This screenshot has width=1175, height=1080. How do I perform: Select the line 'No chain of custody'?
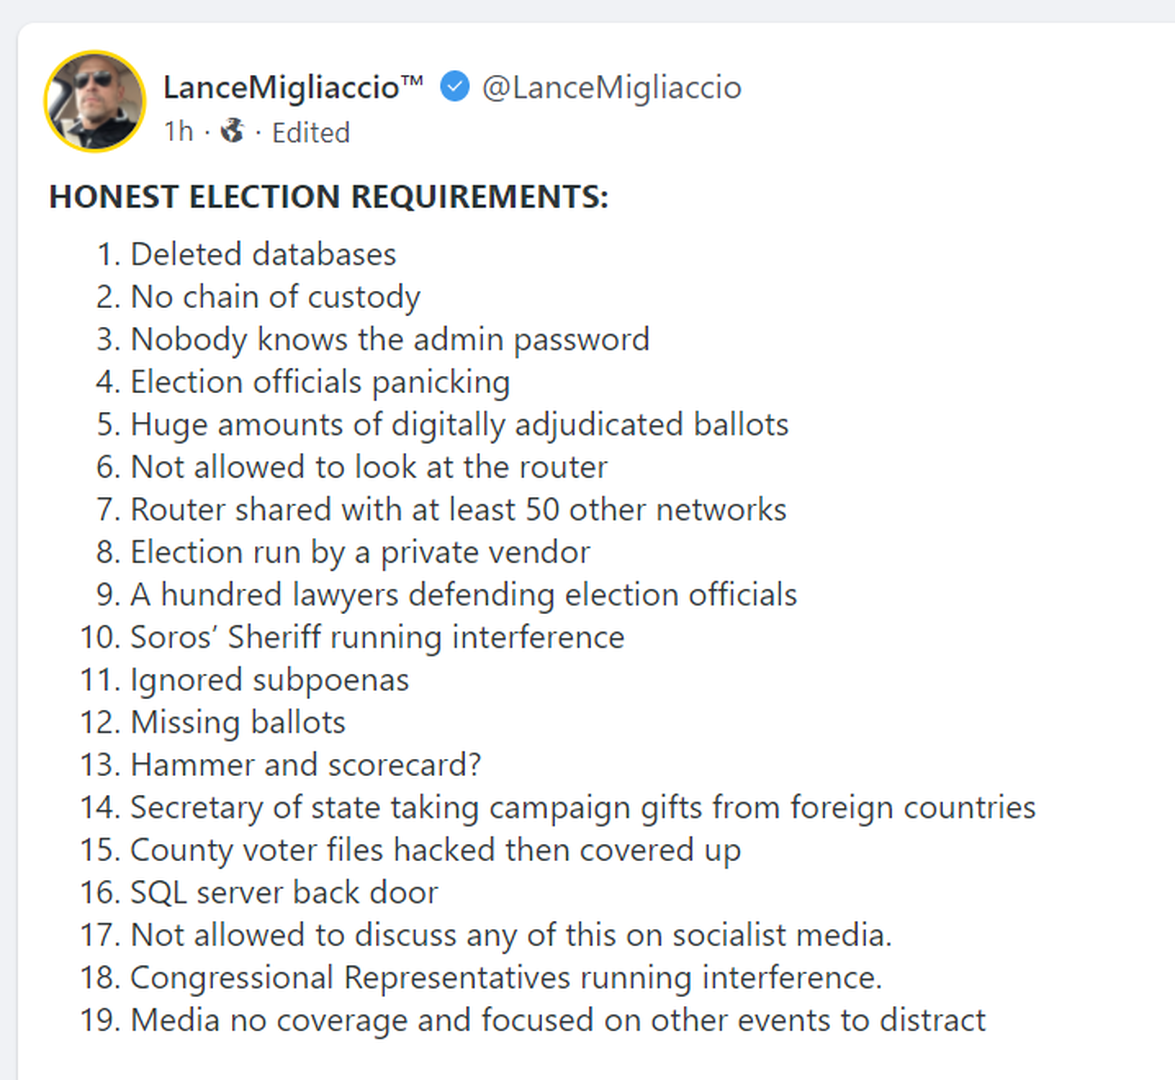point(275,297)
